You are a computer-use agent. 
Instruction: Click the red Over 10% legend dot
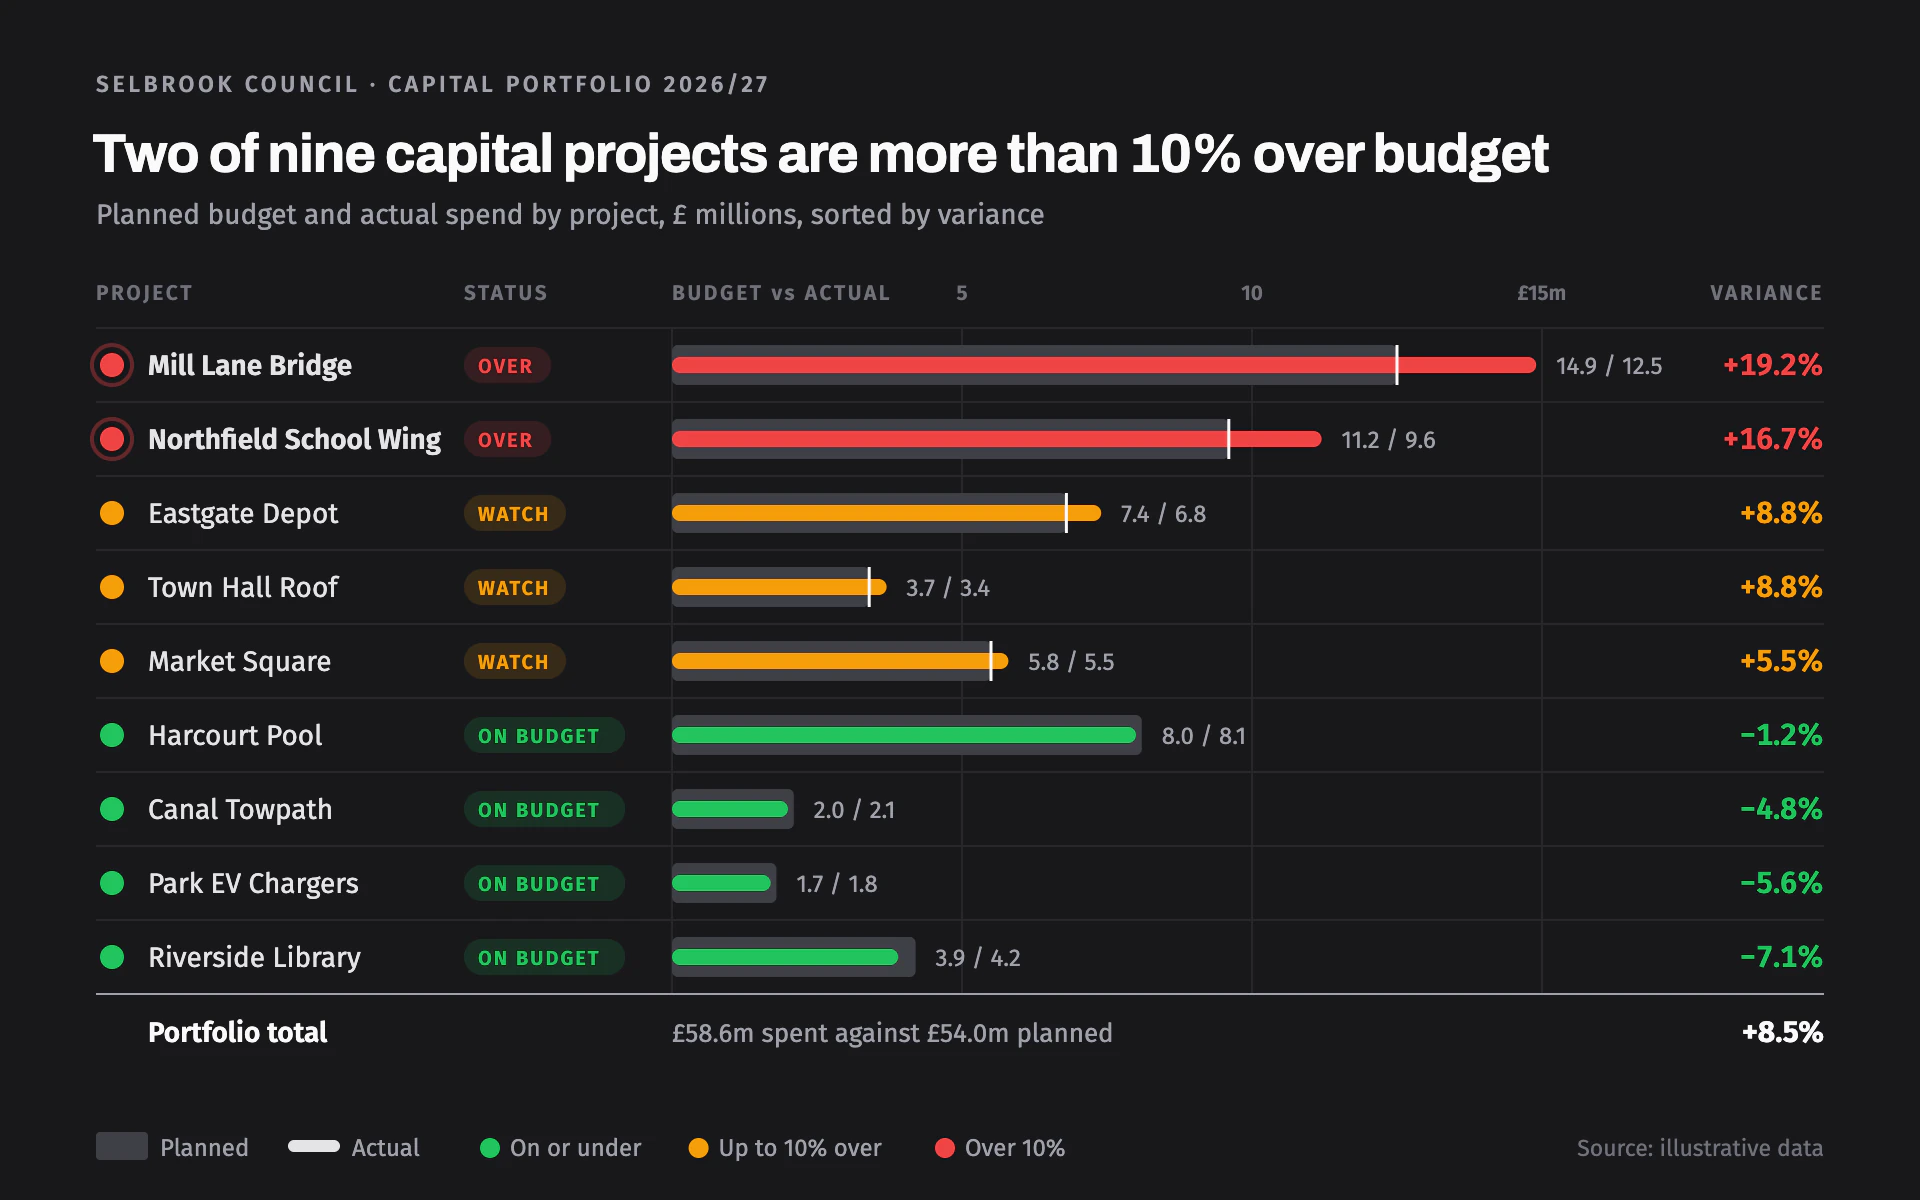point(944,1148)
